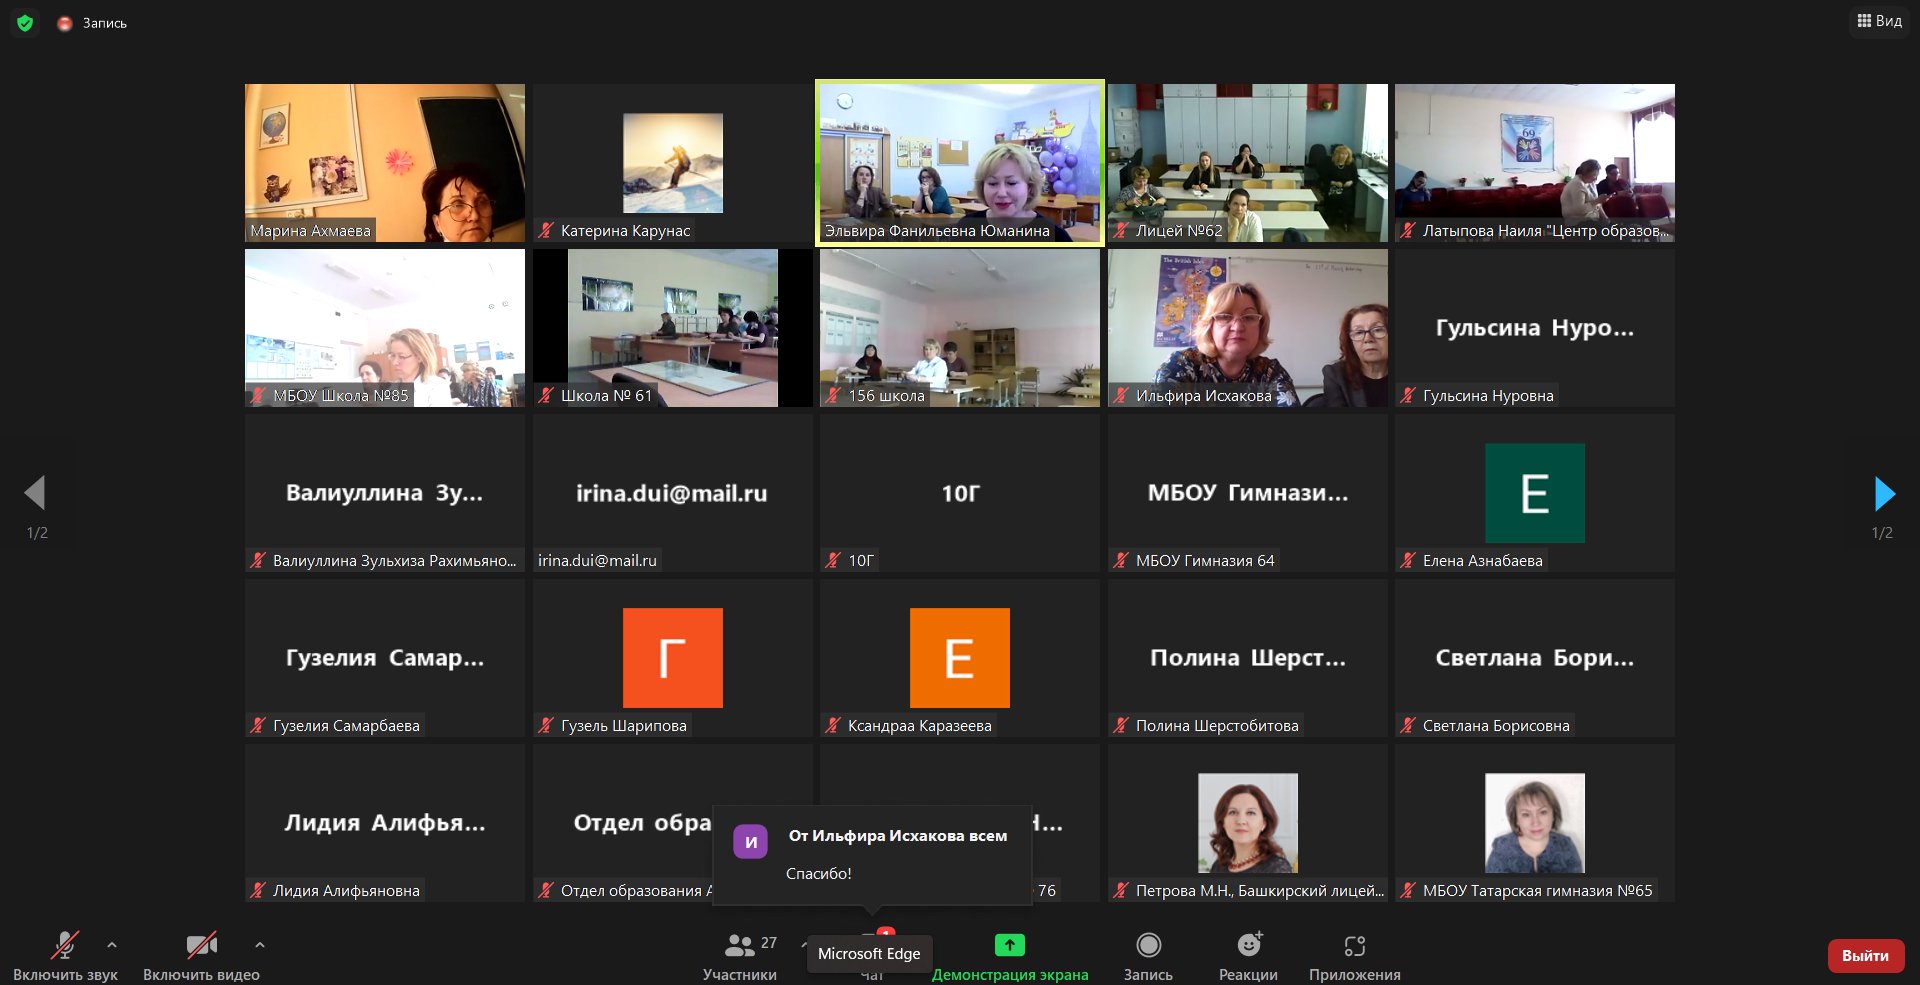Select the Лицей №62 video tile
Viewport: 1920px width, 985px height.
tap(1247, 162)
